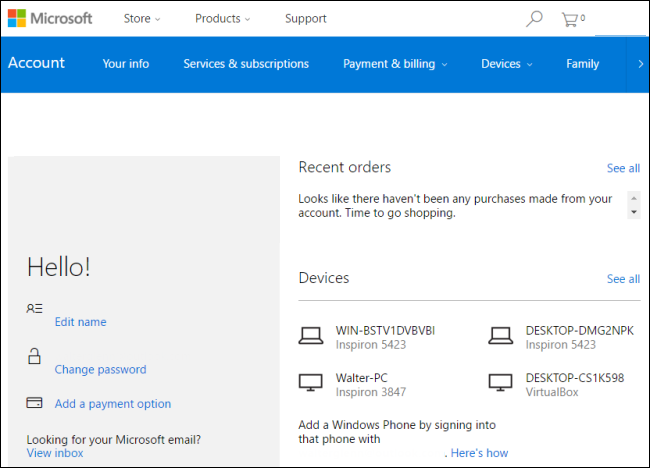This screenshot has height=468, width=650.
Task: Click the person icon above Edit name
Action: click(34, 308)
